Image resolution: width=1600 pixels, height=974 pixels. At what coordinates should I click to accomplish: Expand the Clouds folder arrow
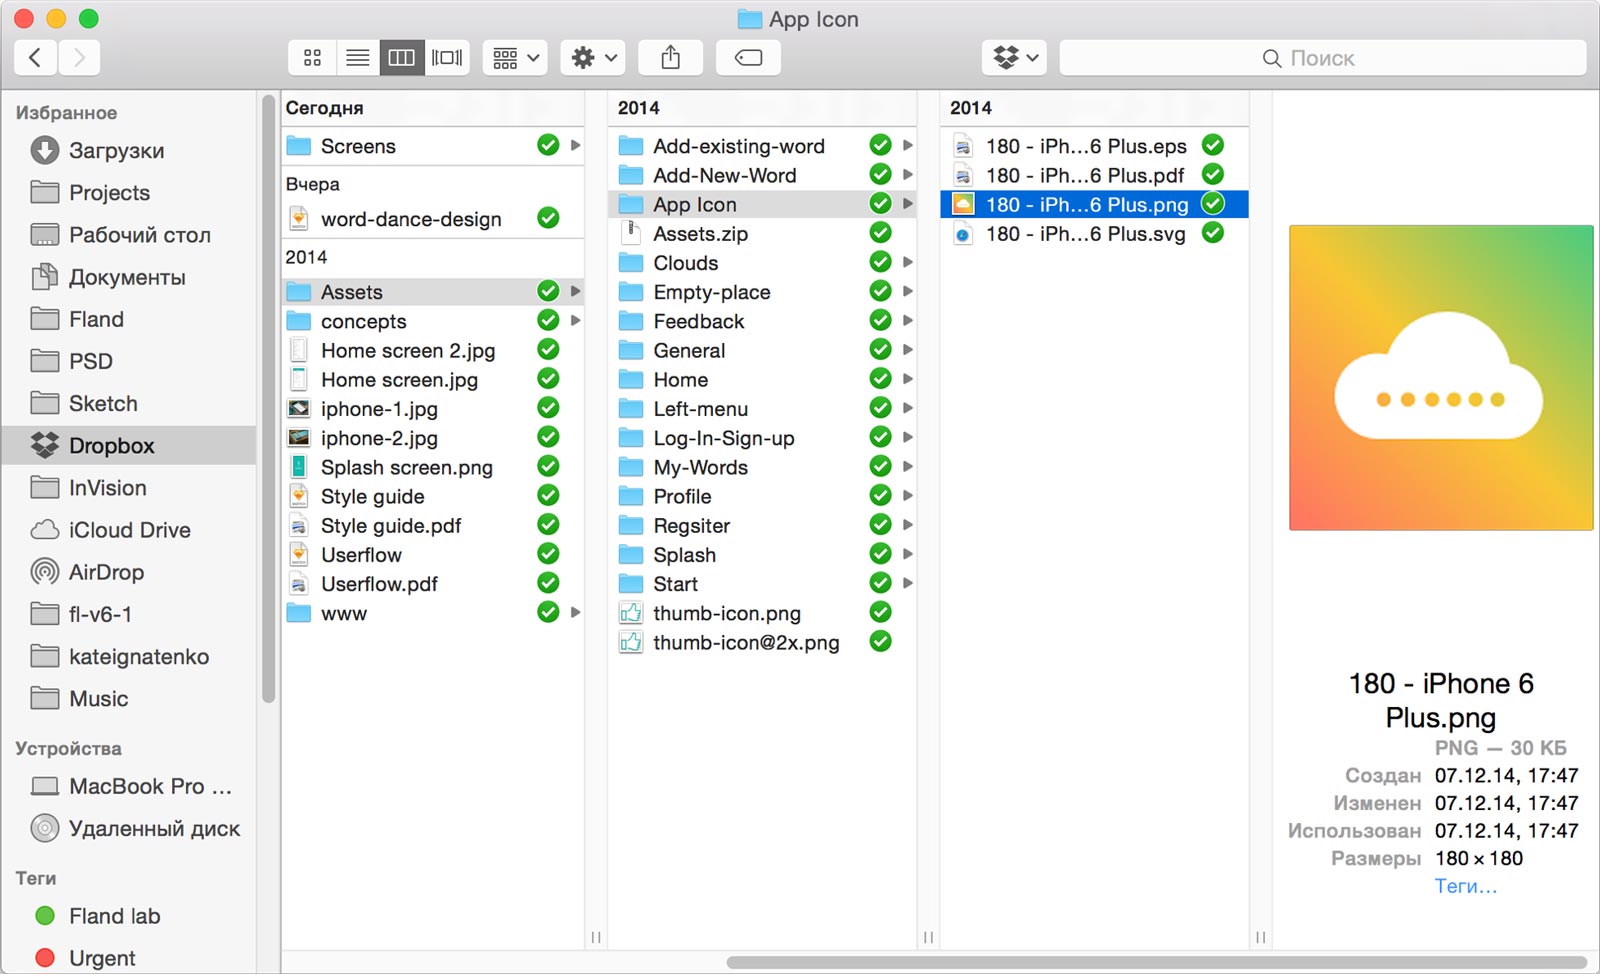pyautogui.click(x=908, y=262)
